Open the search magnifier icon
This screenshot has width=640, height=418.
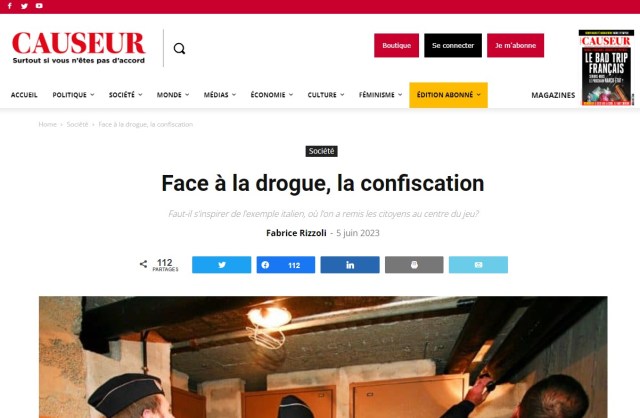click(179, 49)
